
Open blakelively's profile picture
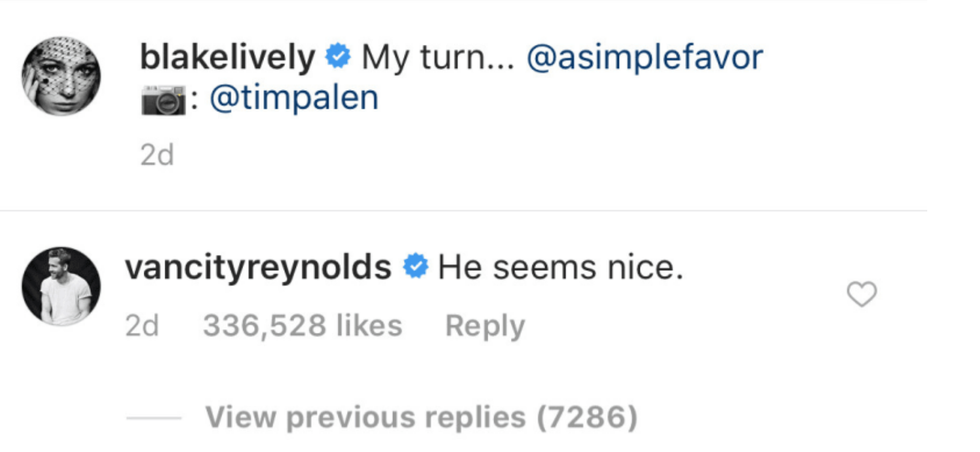[61, 76]
